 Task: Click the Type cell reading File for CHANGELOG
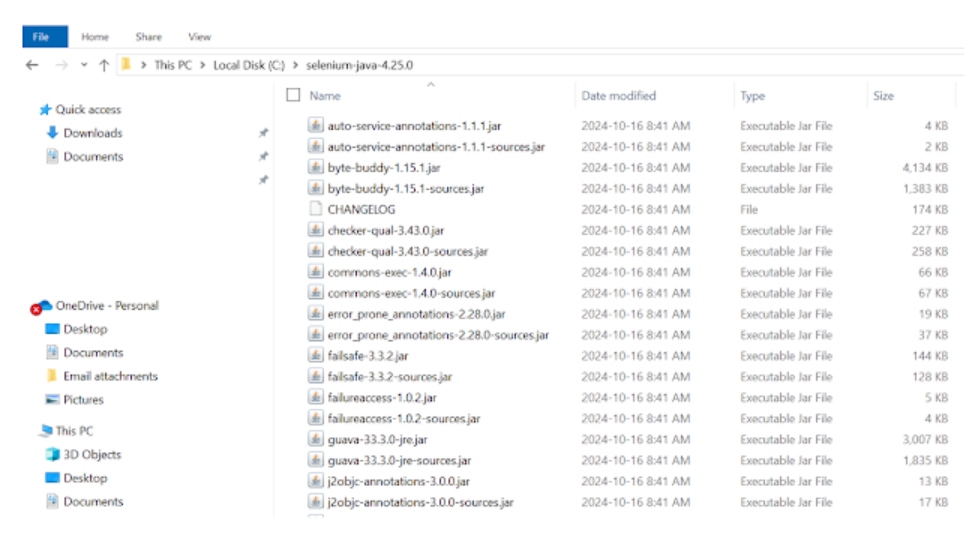click(749, 210)
